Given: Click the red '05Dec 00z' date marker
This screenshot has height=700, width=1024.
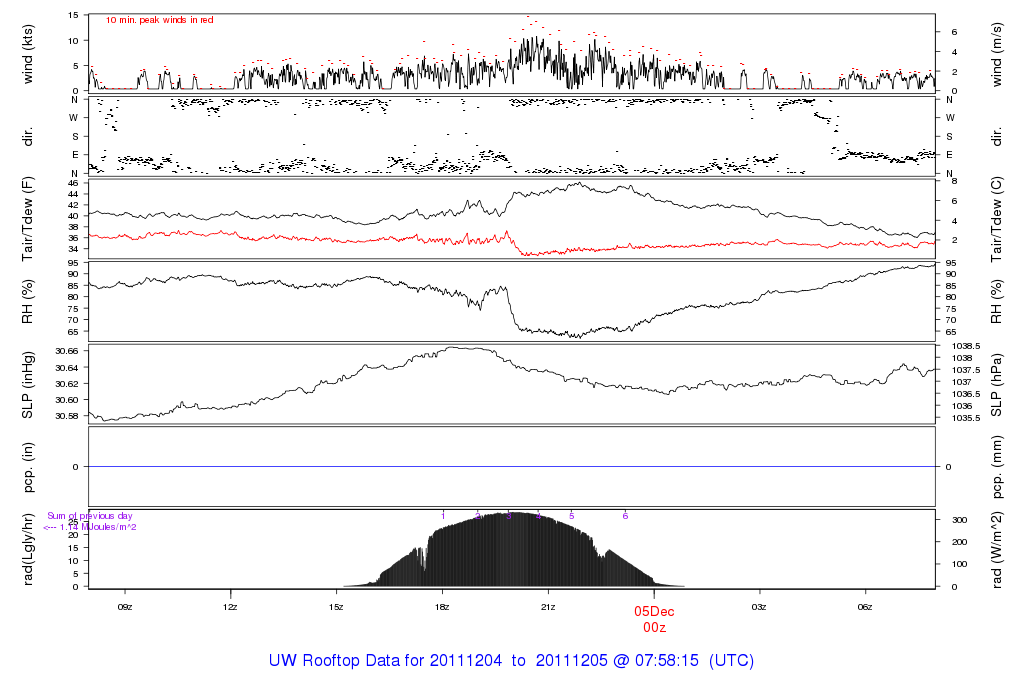Looking at the screenshot, I should pos(654,617).
